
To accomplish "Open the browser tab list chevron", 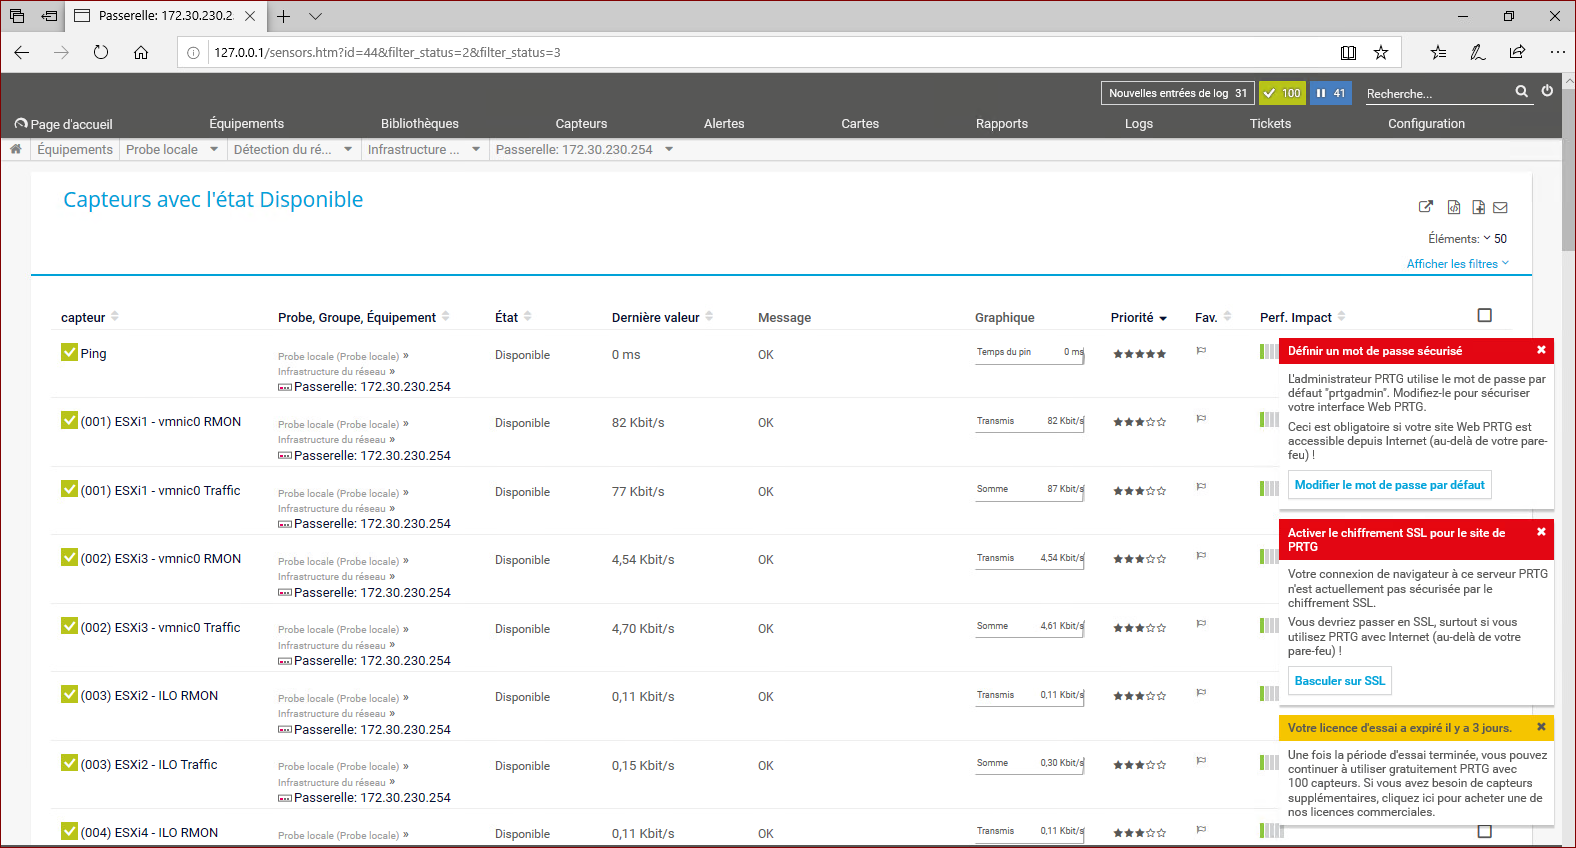I will pyautogui.click(x=316, y=16).
